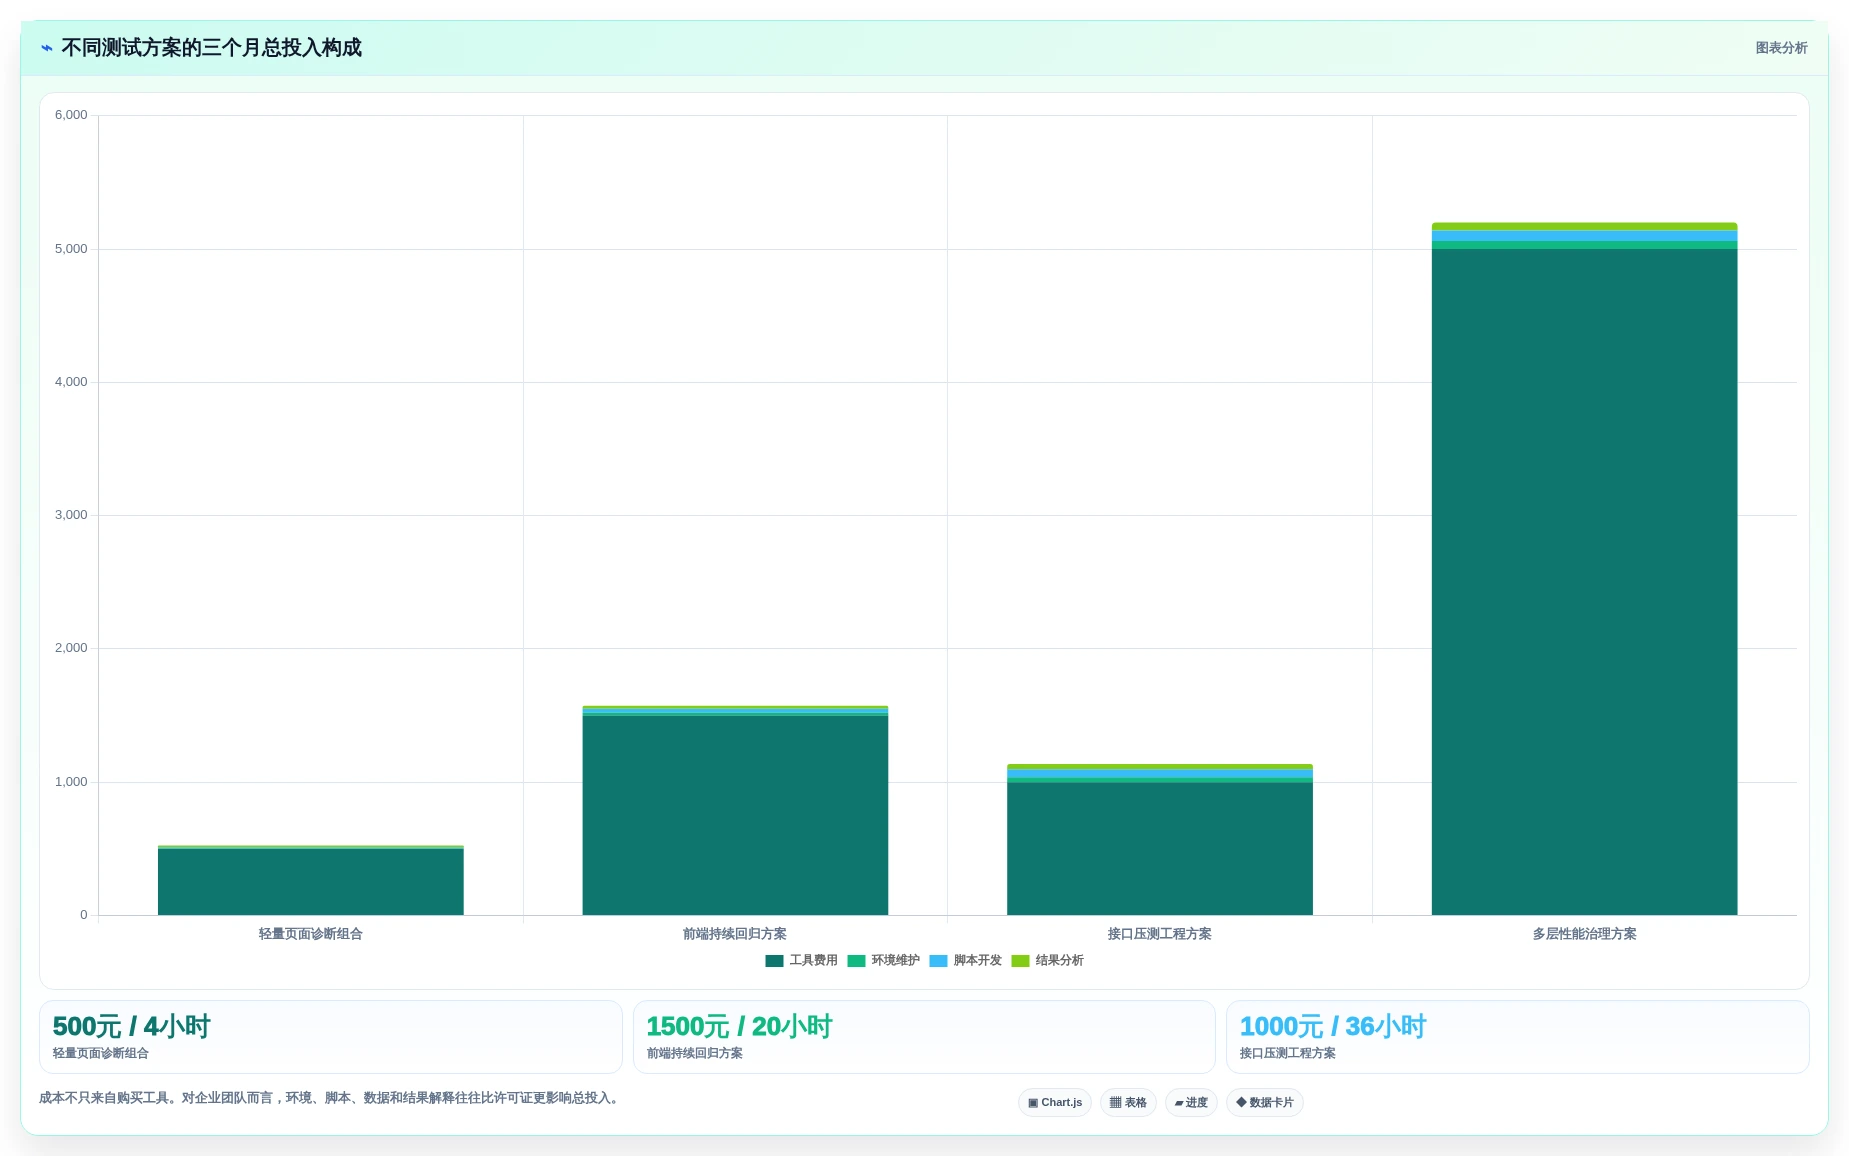Click the 1500元 / 20小时 data card
This screenshot has height=1156, width=1849.
924,1037
